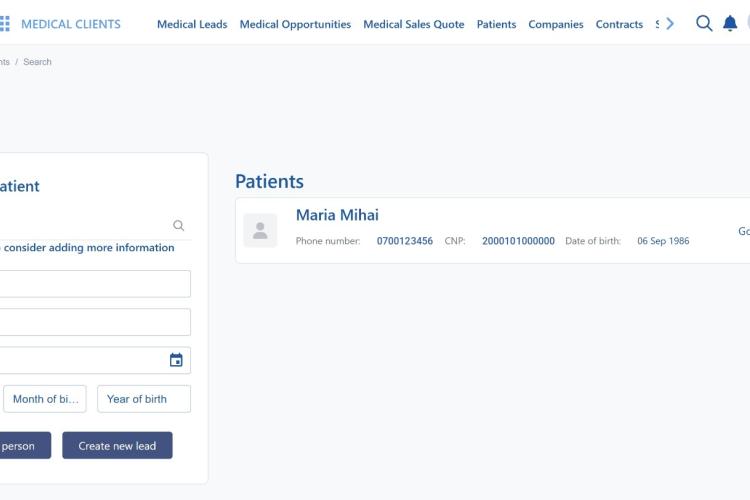This screenshot has width=750, height=500.
Task: Expand more nav items with right chevron
Action: 670,23
